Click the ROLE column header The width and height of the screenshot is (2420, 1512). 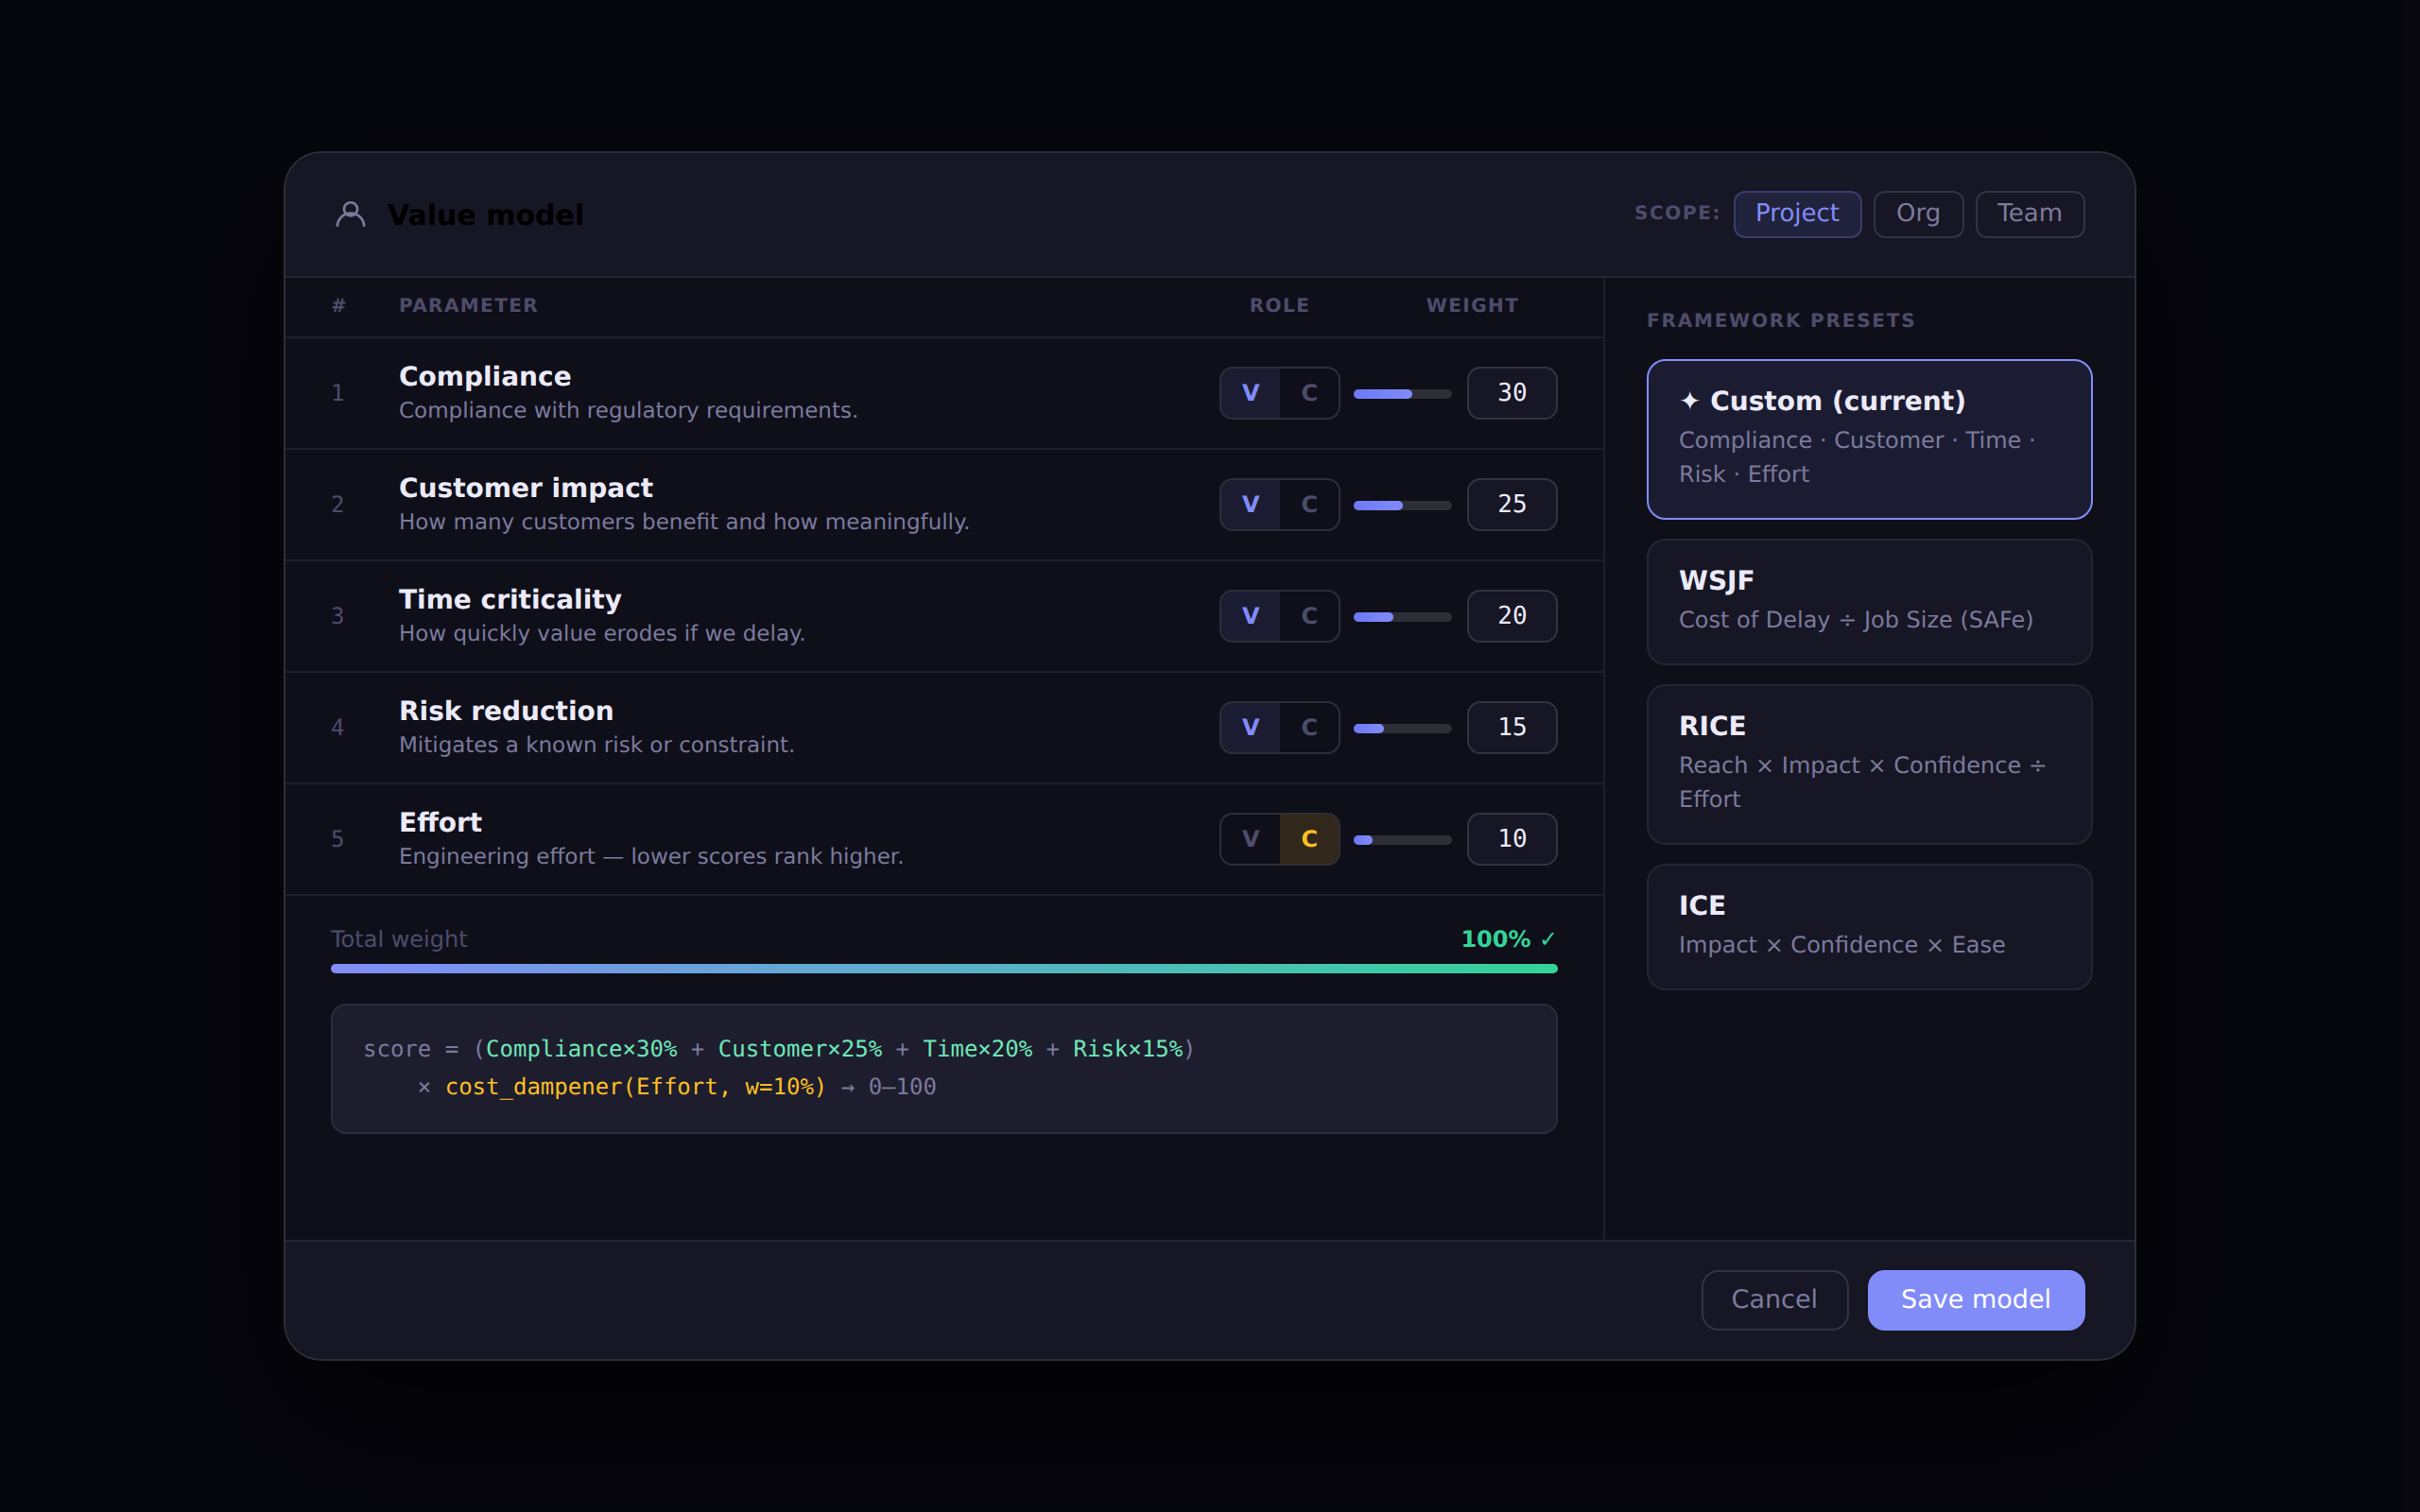click(1279, 306)
